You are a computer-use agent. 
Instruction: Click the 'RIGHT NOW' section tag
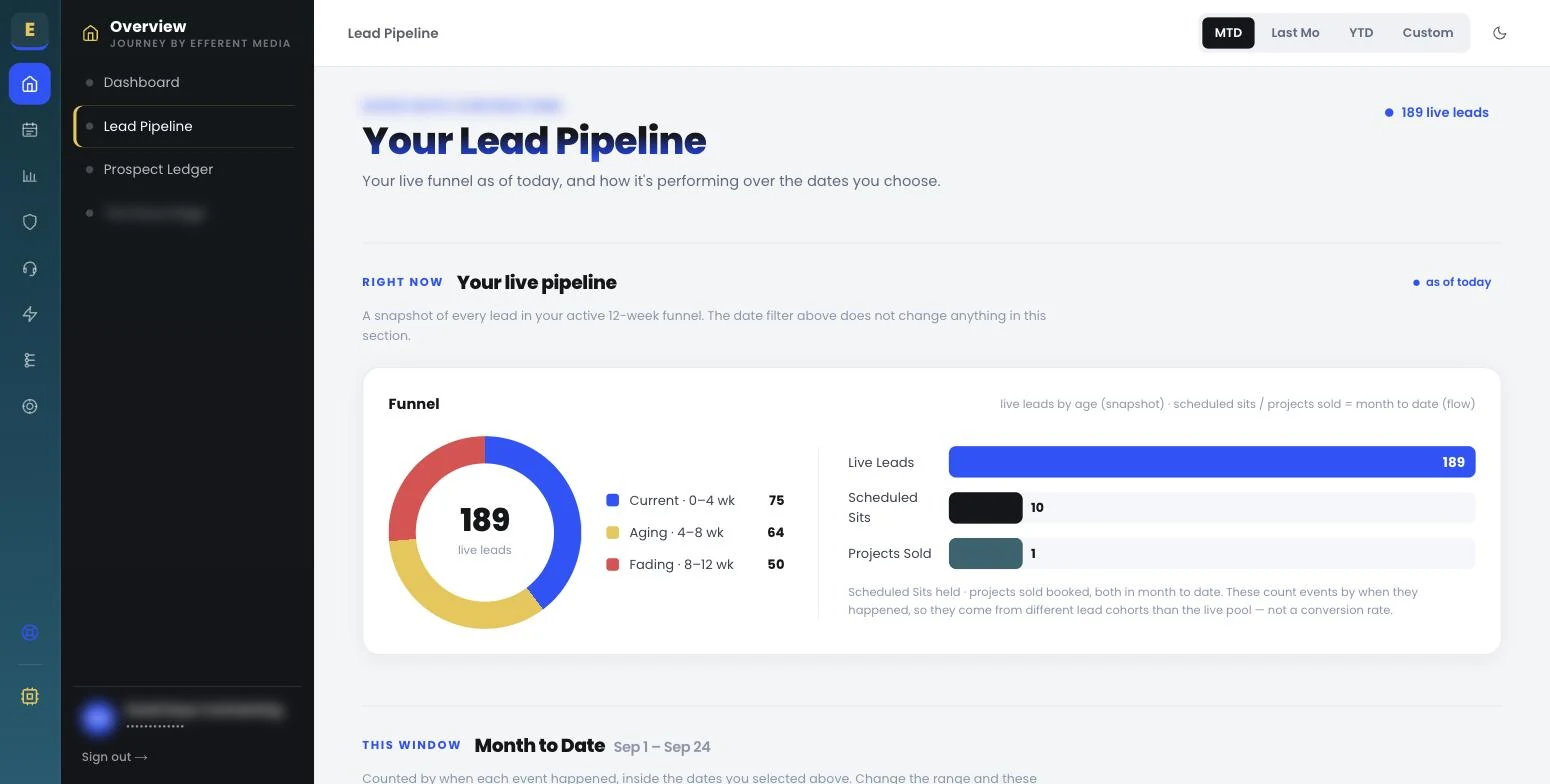[402, 282]
